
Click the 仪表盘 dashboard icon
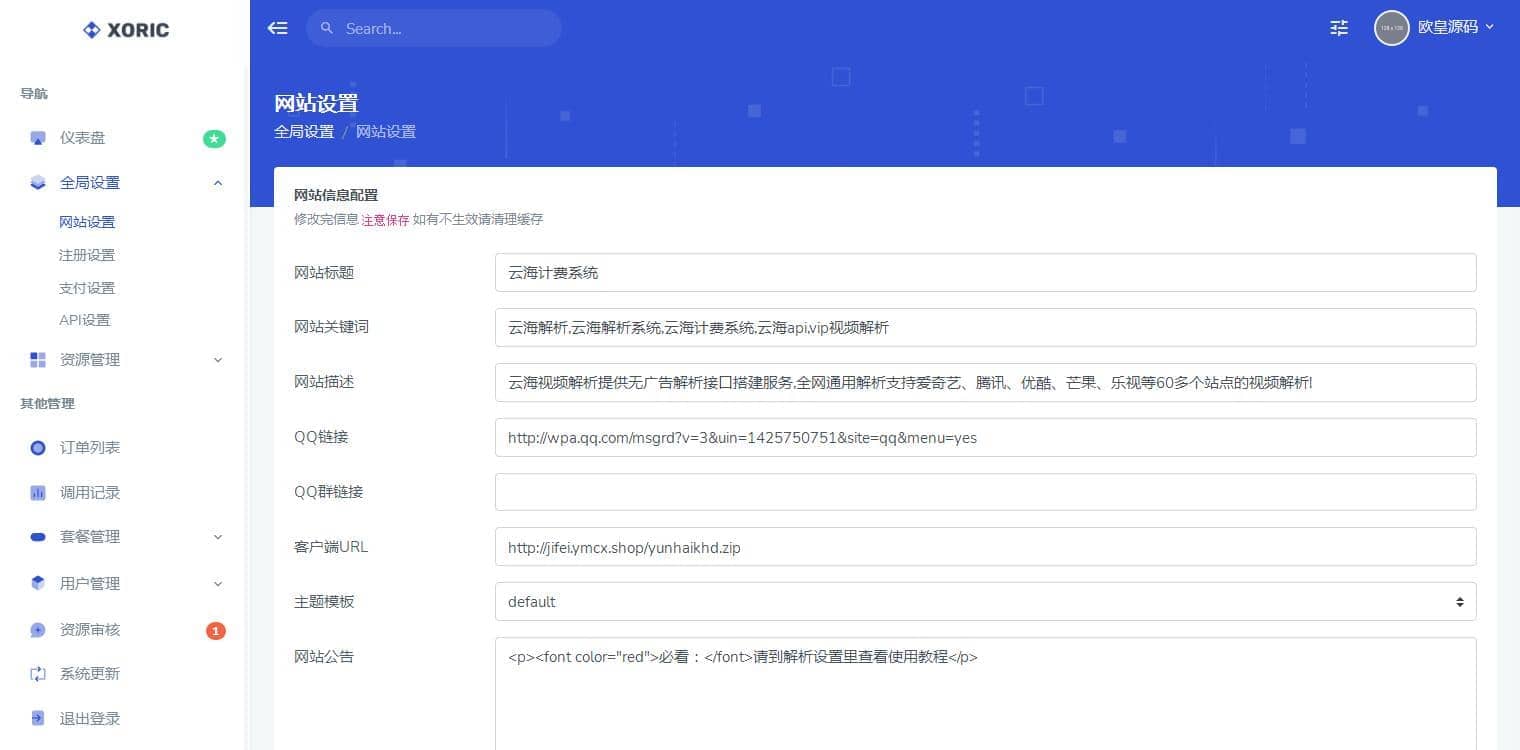click(x=38, y=138)
